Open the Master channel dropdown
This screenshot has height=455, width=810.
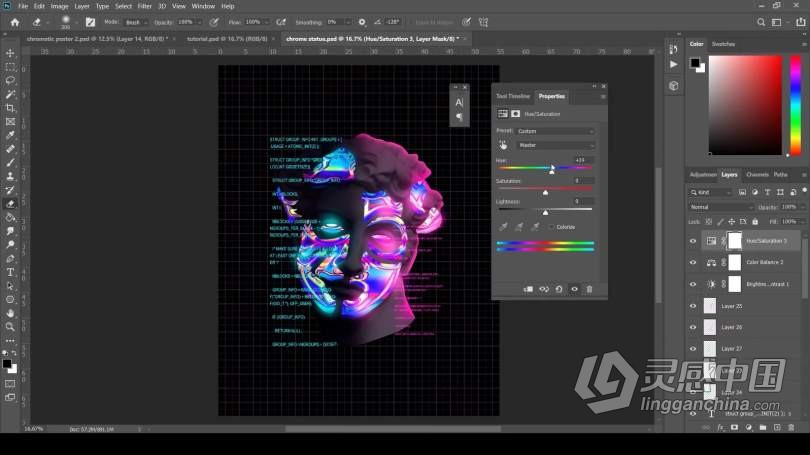(x=555, y=145)
